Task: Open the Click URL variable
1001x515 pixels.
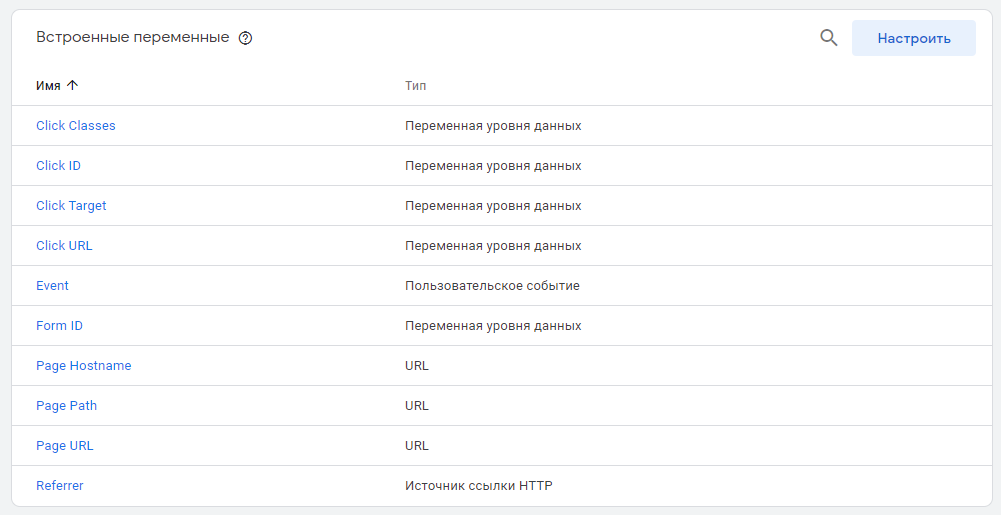Action: tap(64, 246)
